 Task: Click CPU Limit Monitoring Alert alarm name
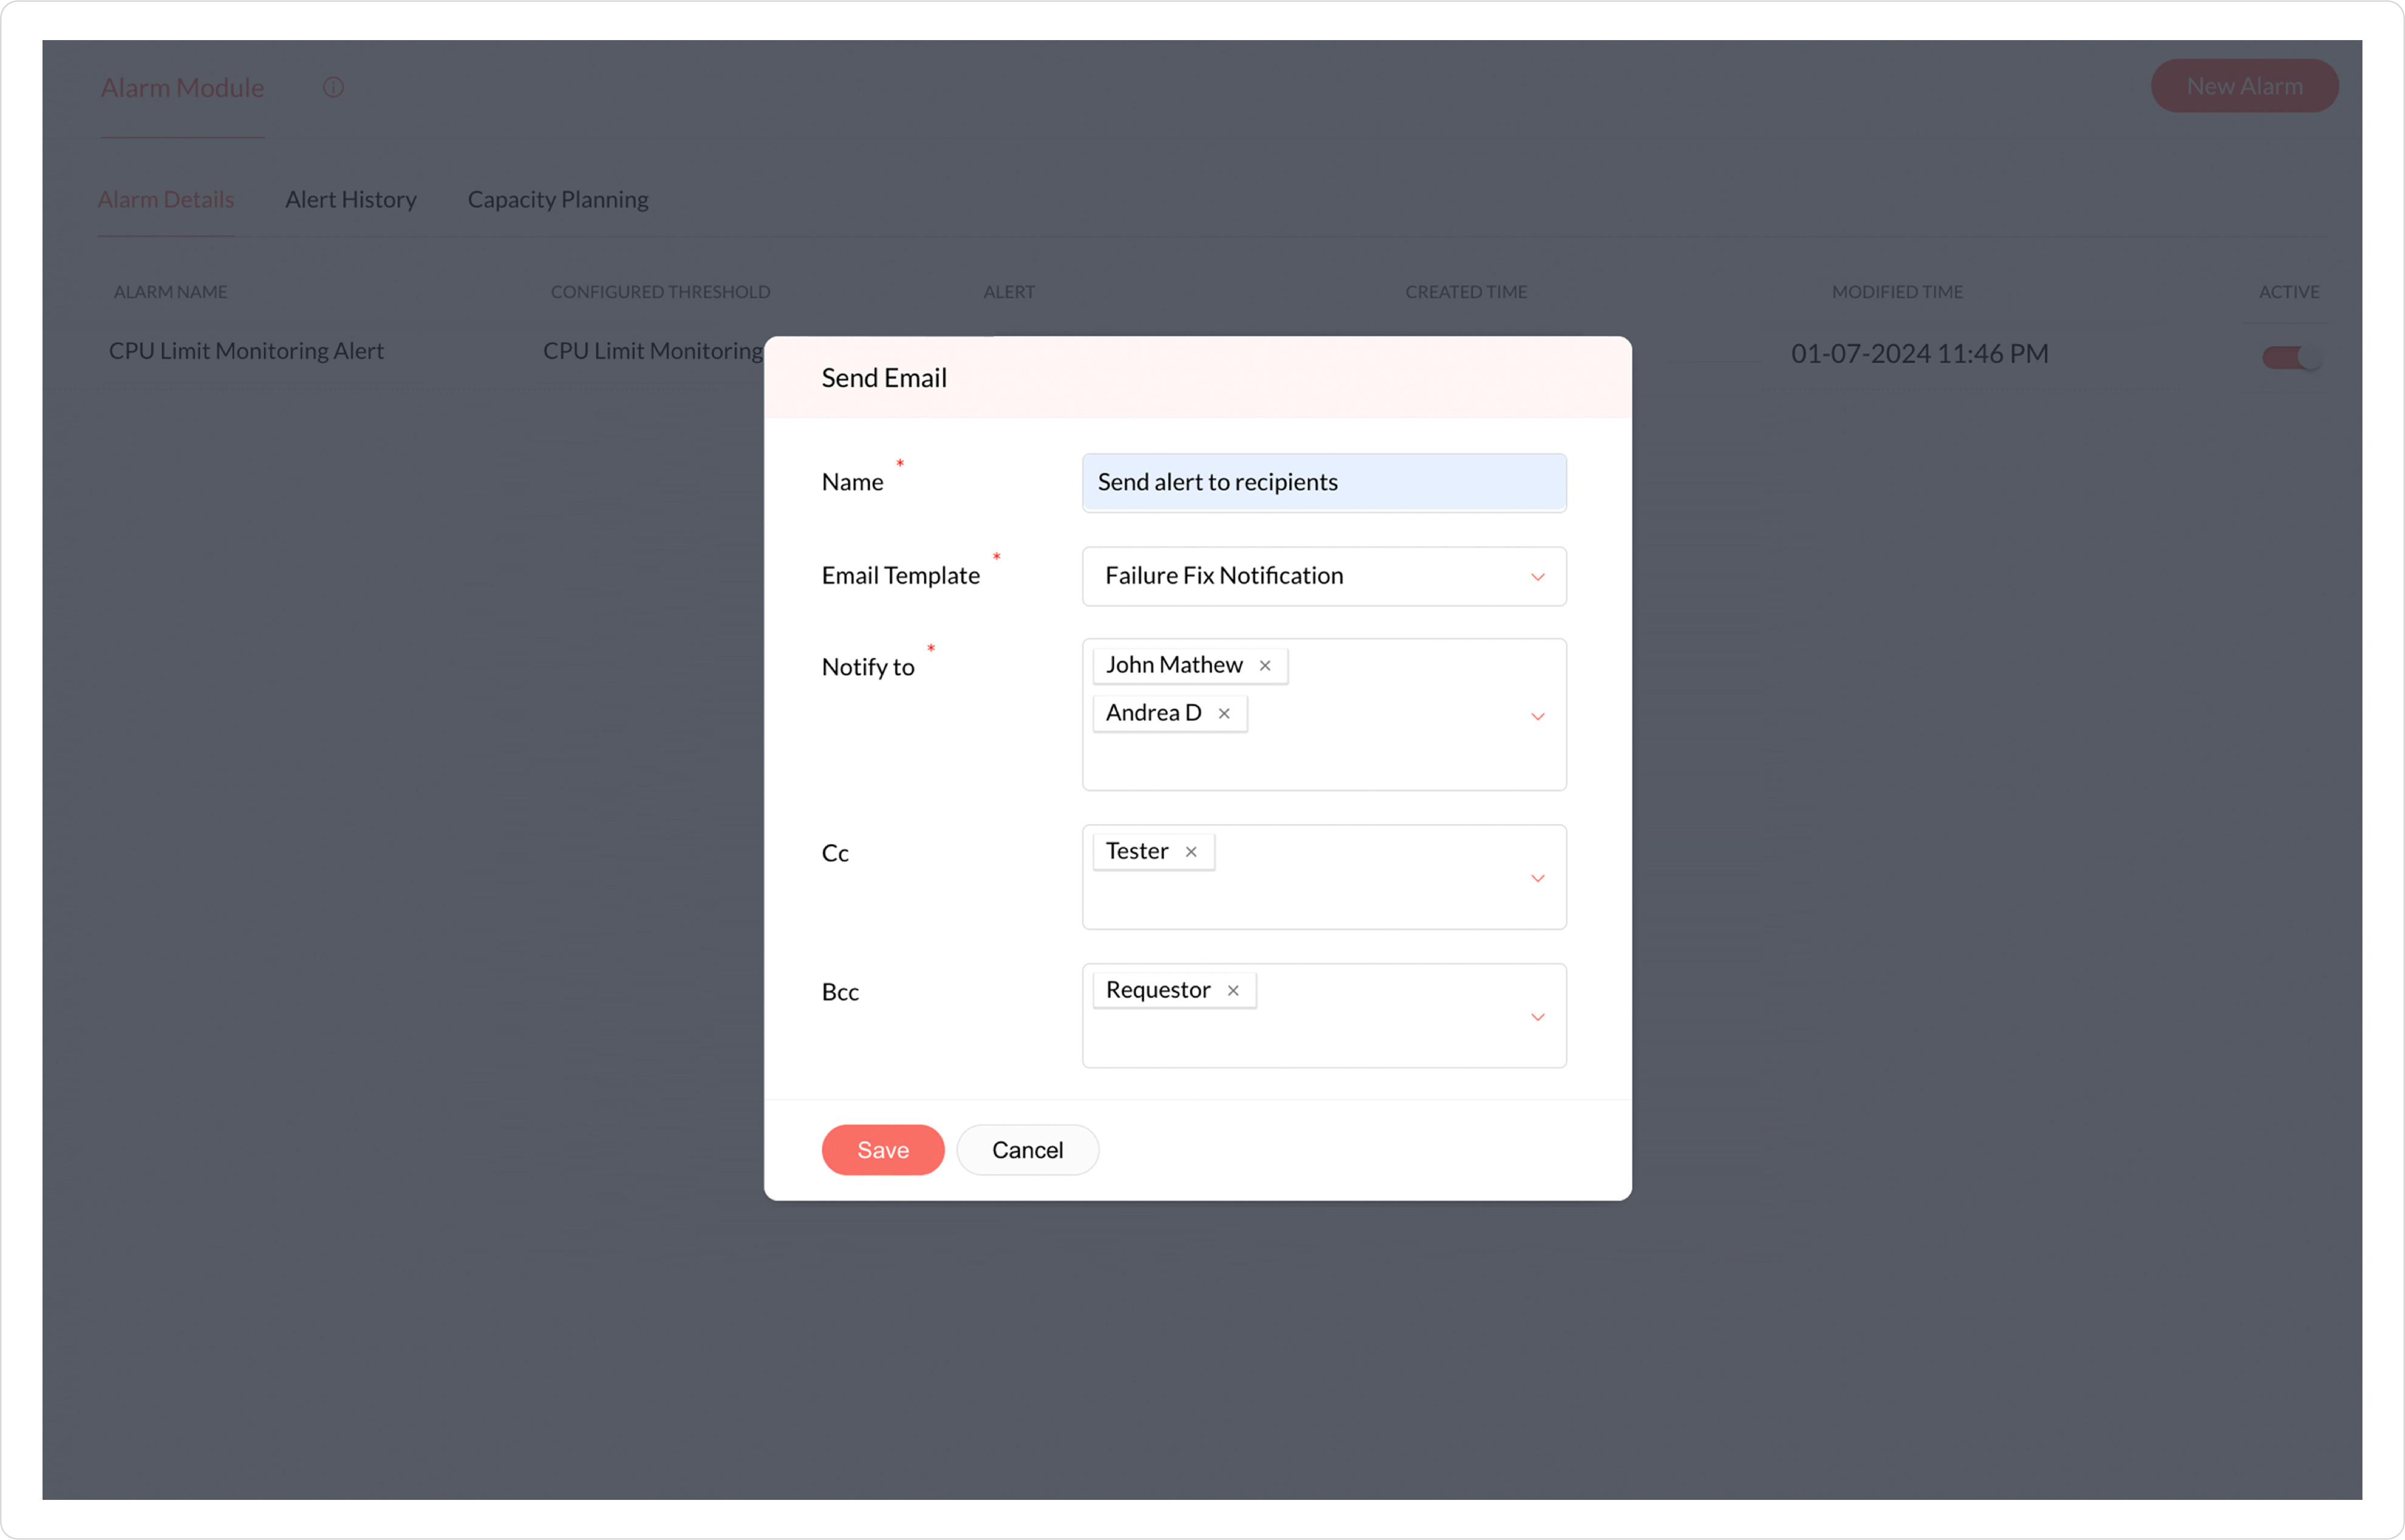pyautogui.click(x=246, y=351)
